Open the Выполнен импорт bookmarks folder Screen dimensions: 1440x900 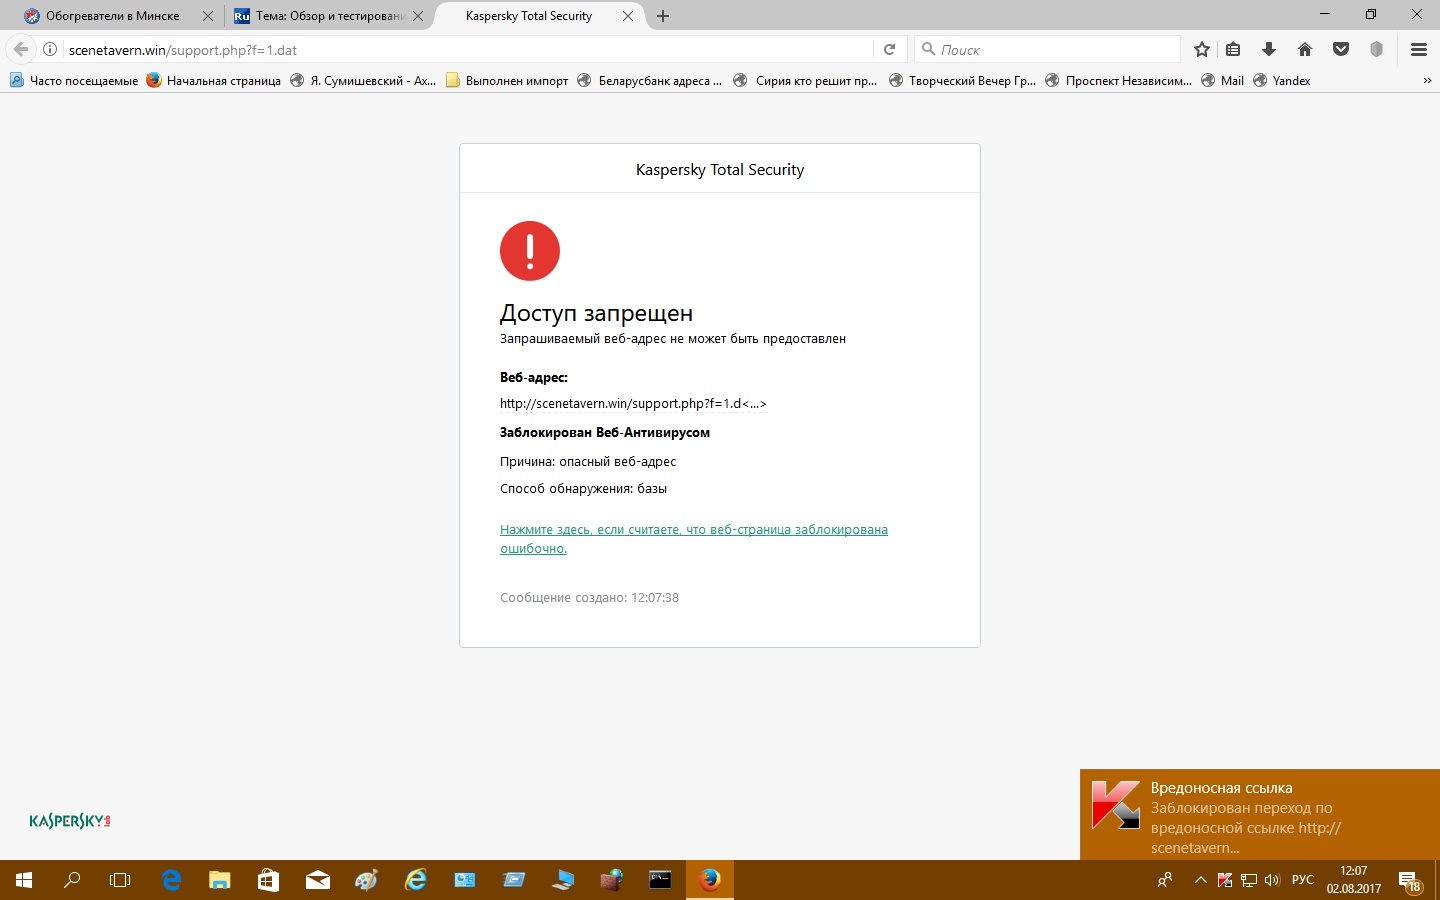[x=507, y=81]
